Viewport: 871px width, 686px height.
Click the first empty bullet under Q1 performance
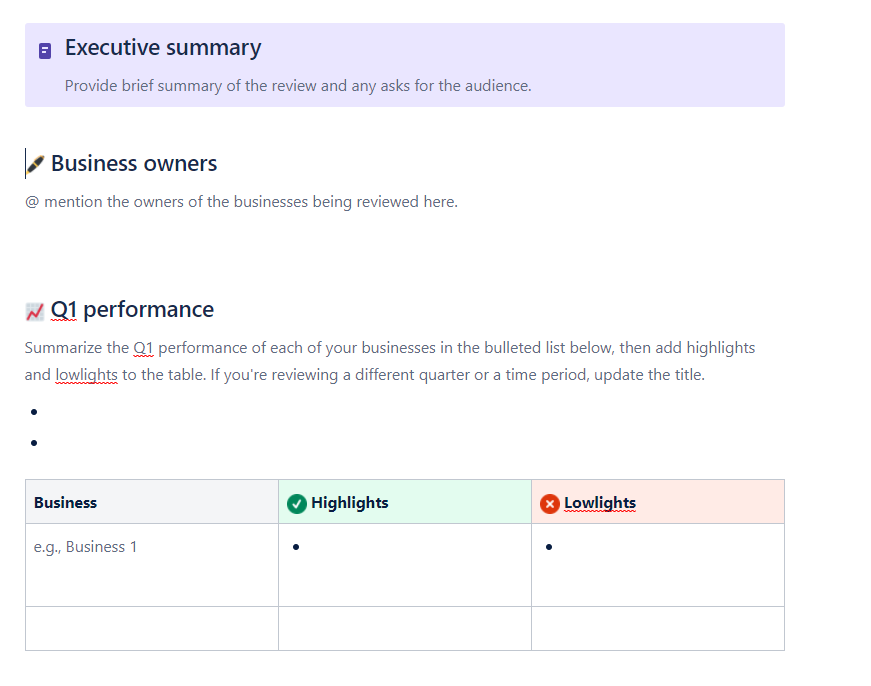[34, 412]
